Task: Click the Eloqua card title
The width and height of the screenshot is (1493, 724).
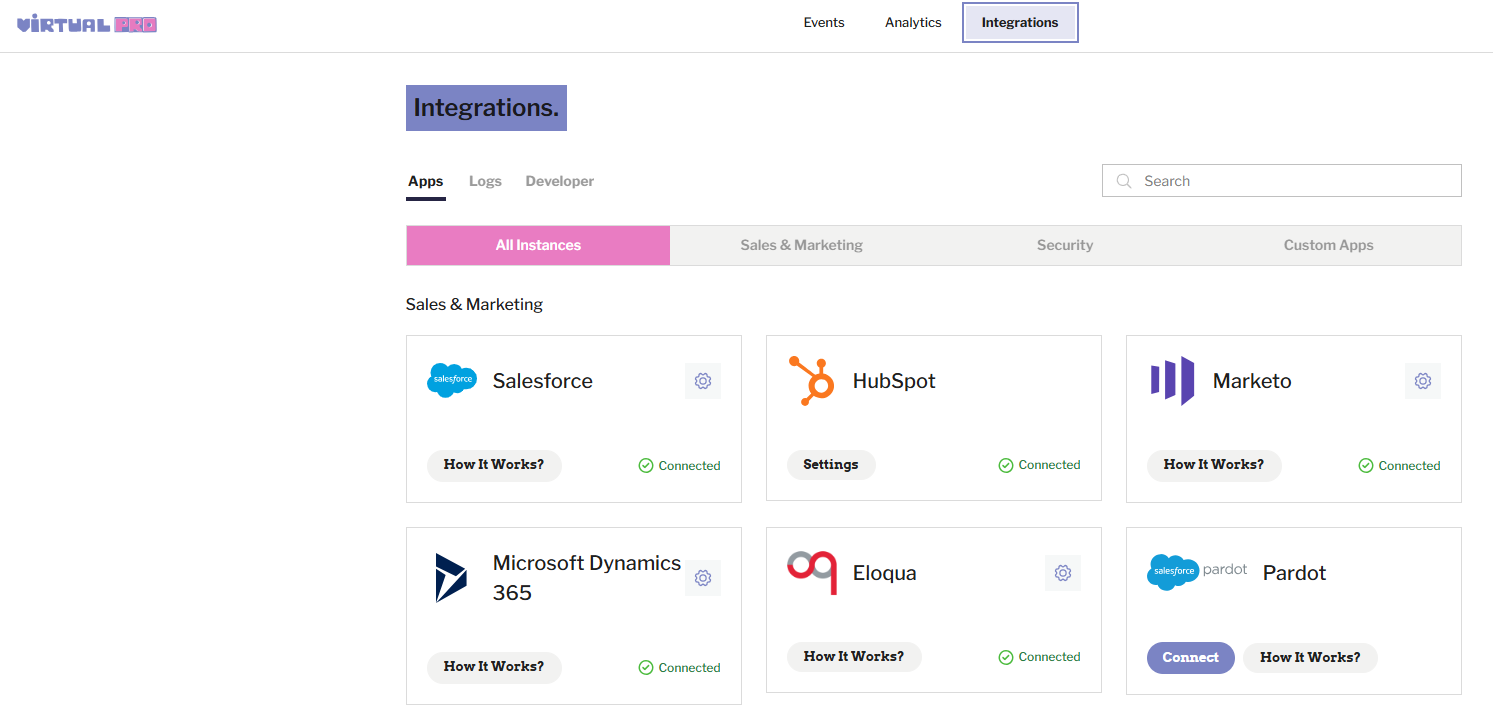Action: [885, 573]
